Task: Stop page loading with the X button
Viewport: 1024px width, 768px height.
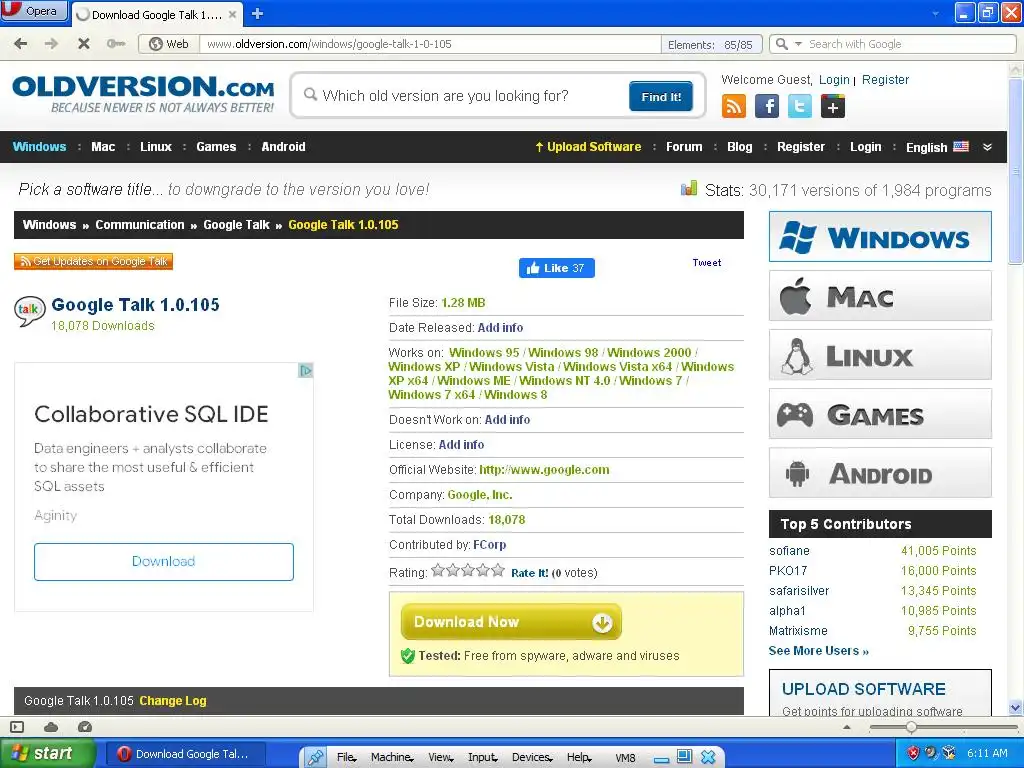Action: (84, 44)
